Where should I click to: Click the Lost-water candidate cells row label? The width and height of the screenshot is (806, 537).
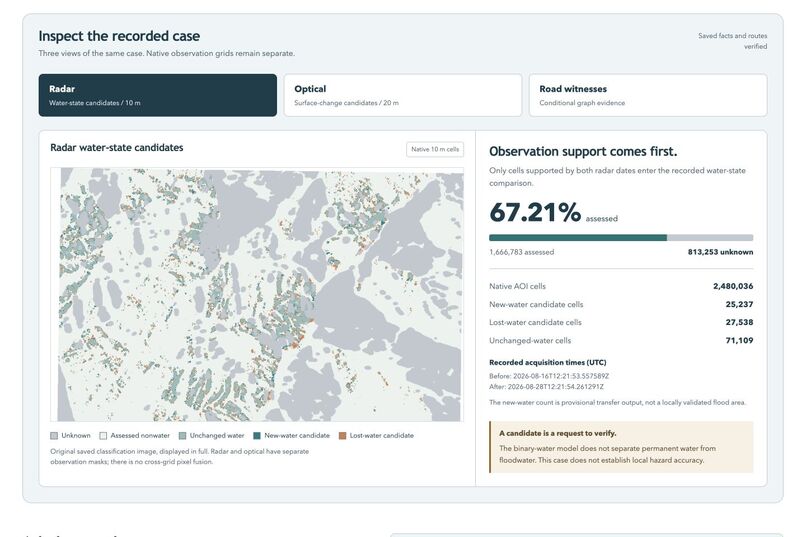point(535,322)
